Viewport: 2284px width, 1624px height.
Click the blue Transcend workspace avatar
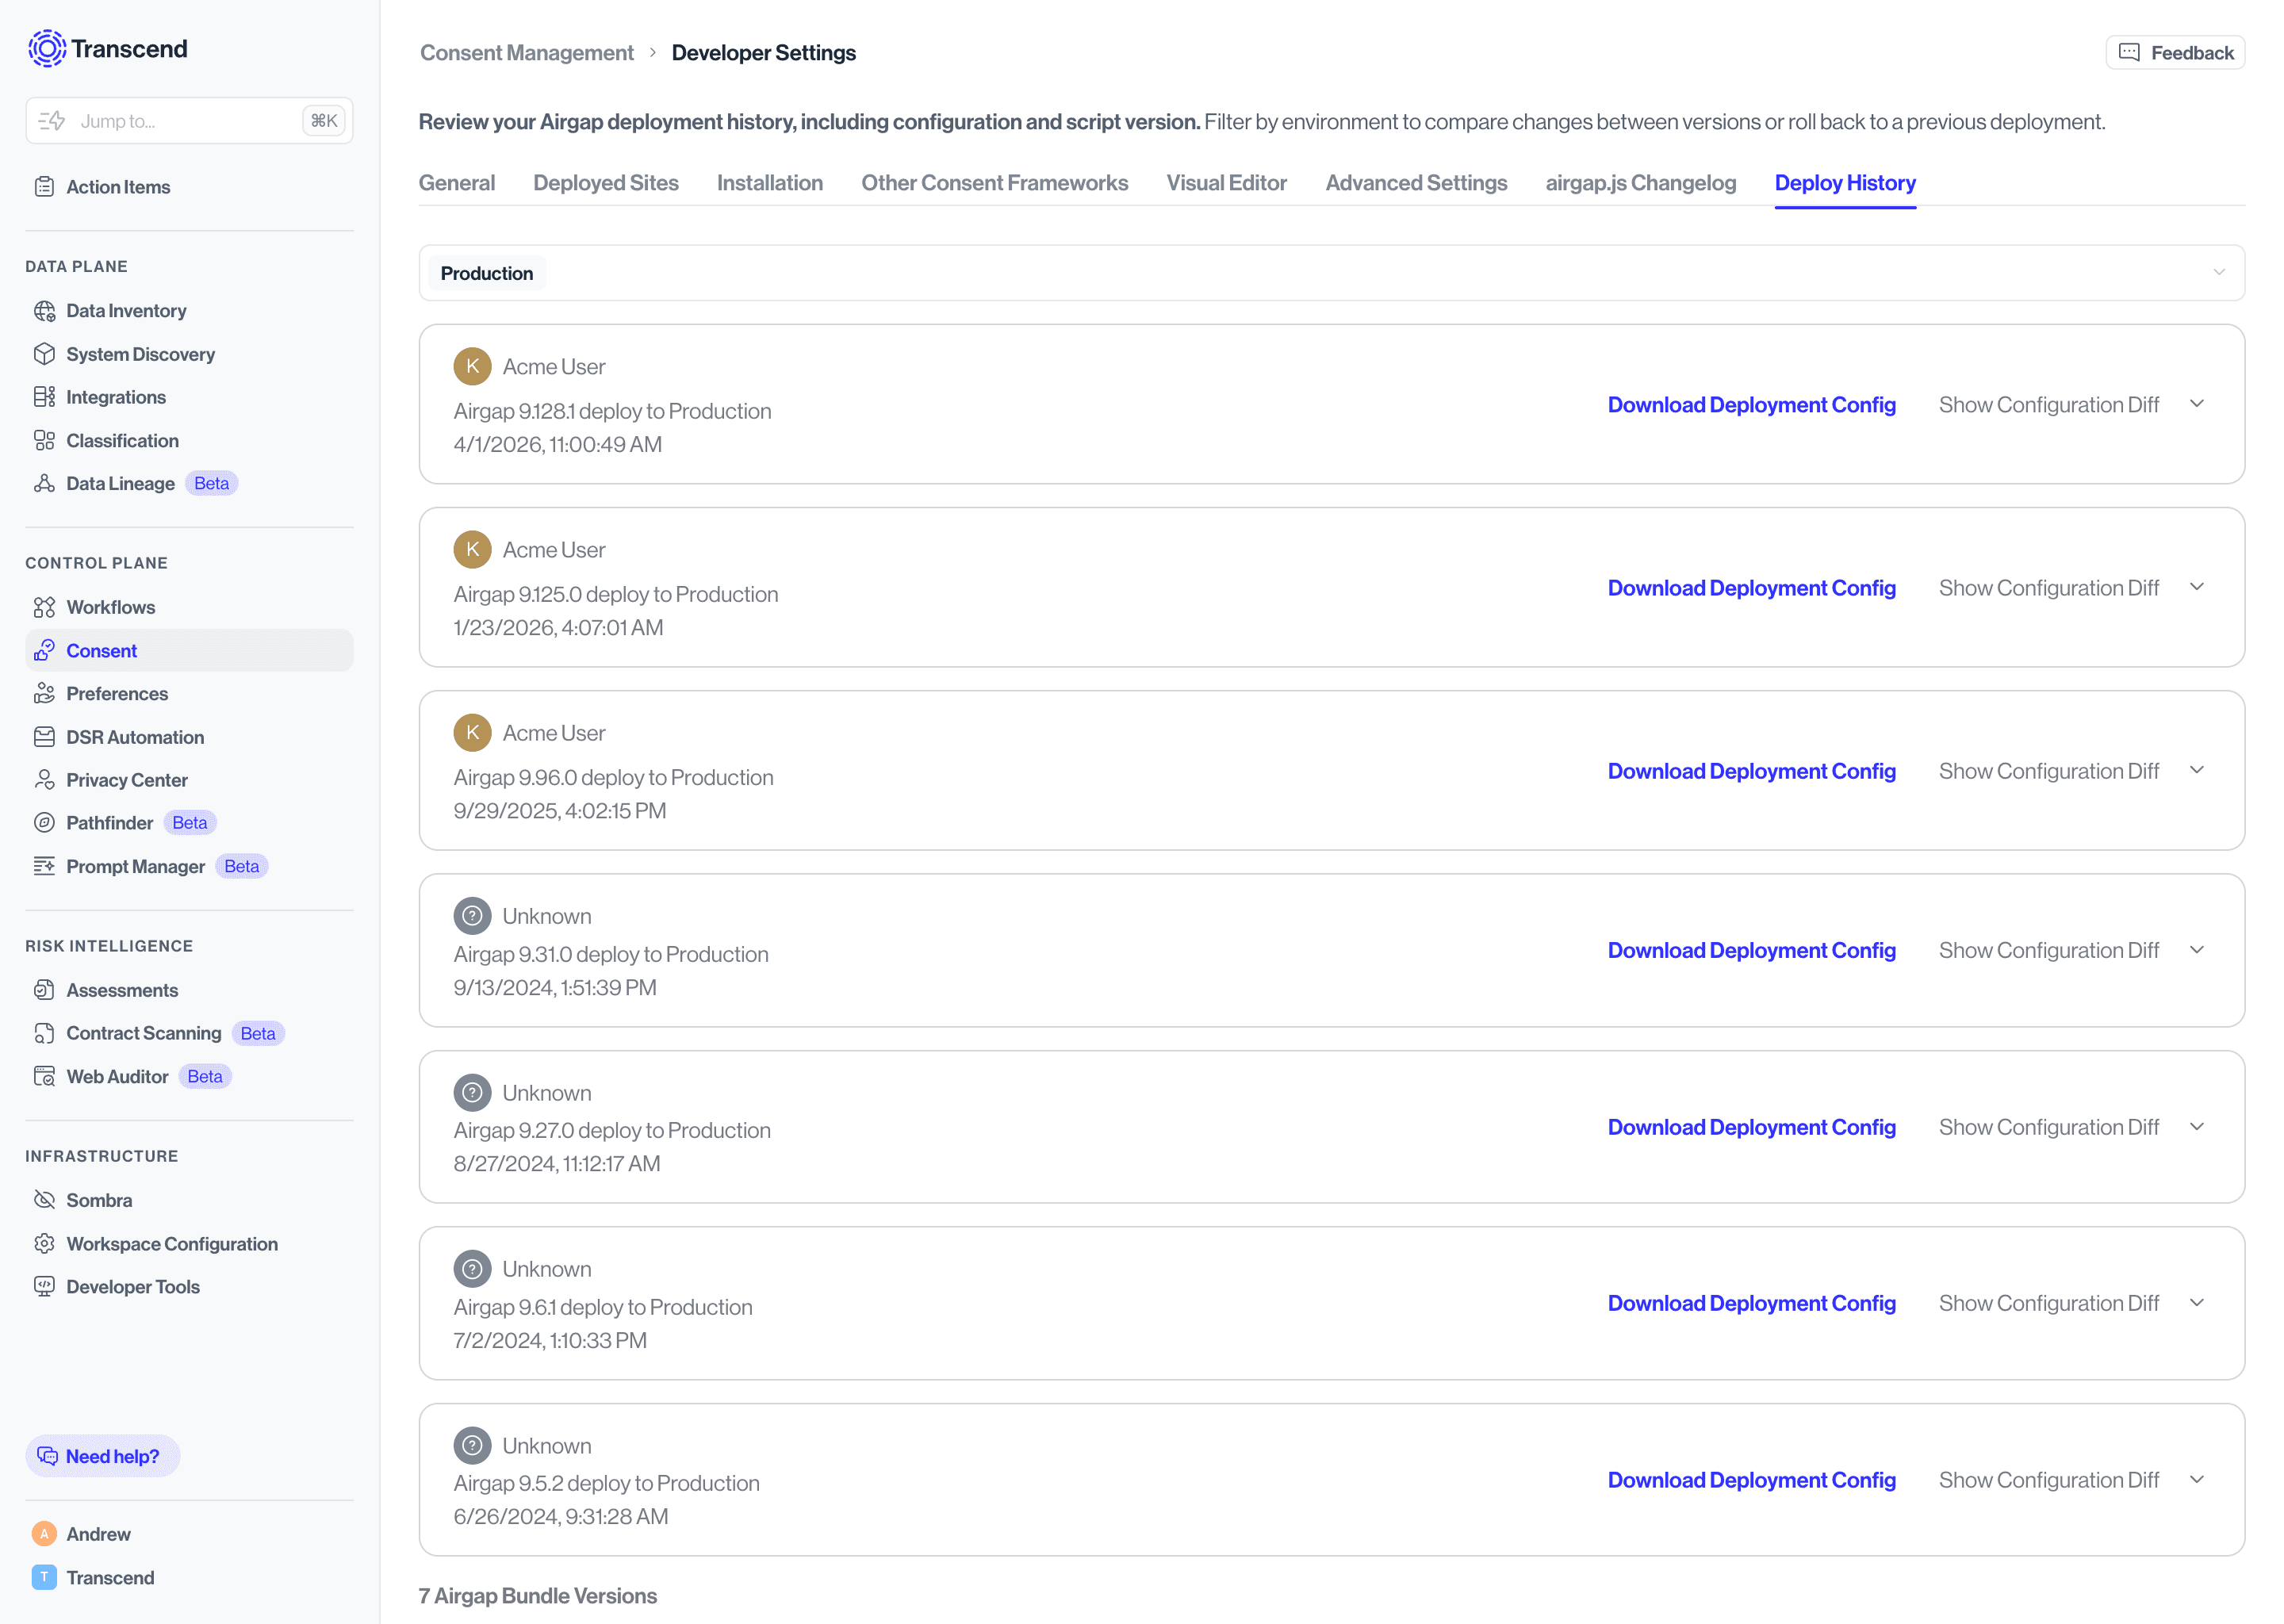44,1578
